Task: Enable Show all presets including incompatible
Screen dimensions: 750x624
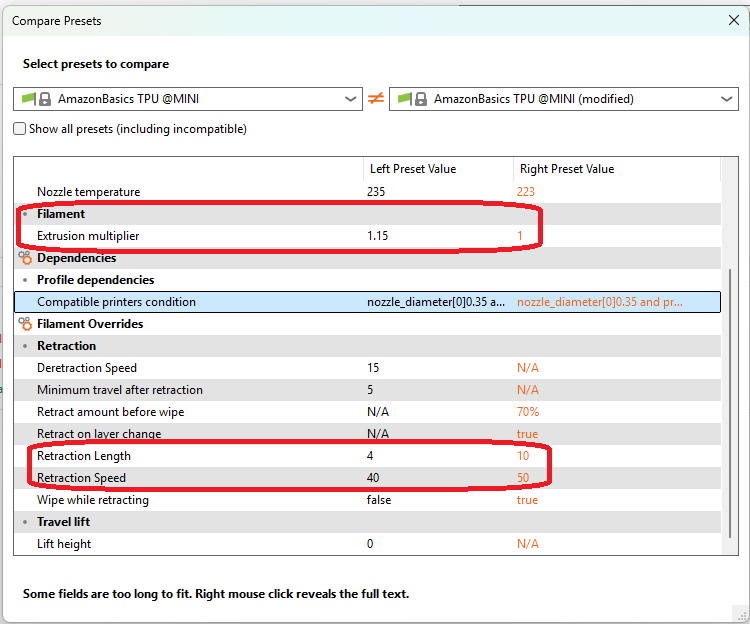Action: (20, 129)
